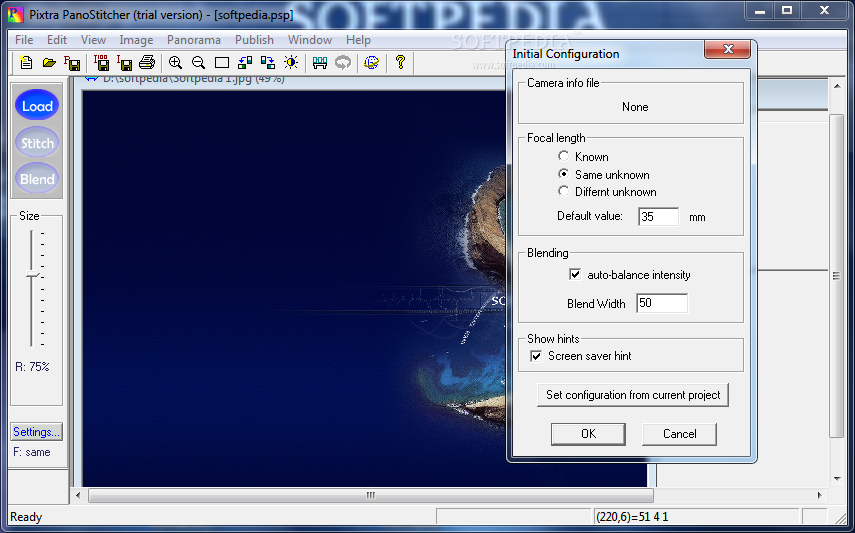Click the horizontal scrollbar left arrow
855x533 pixels.
click(x=78, y=495)
